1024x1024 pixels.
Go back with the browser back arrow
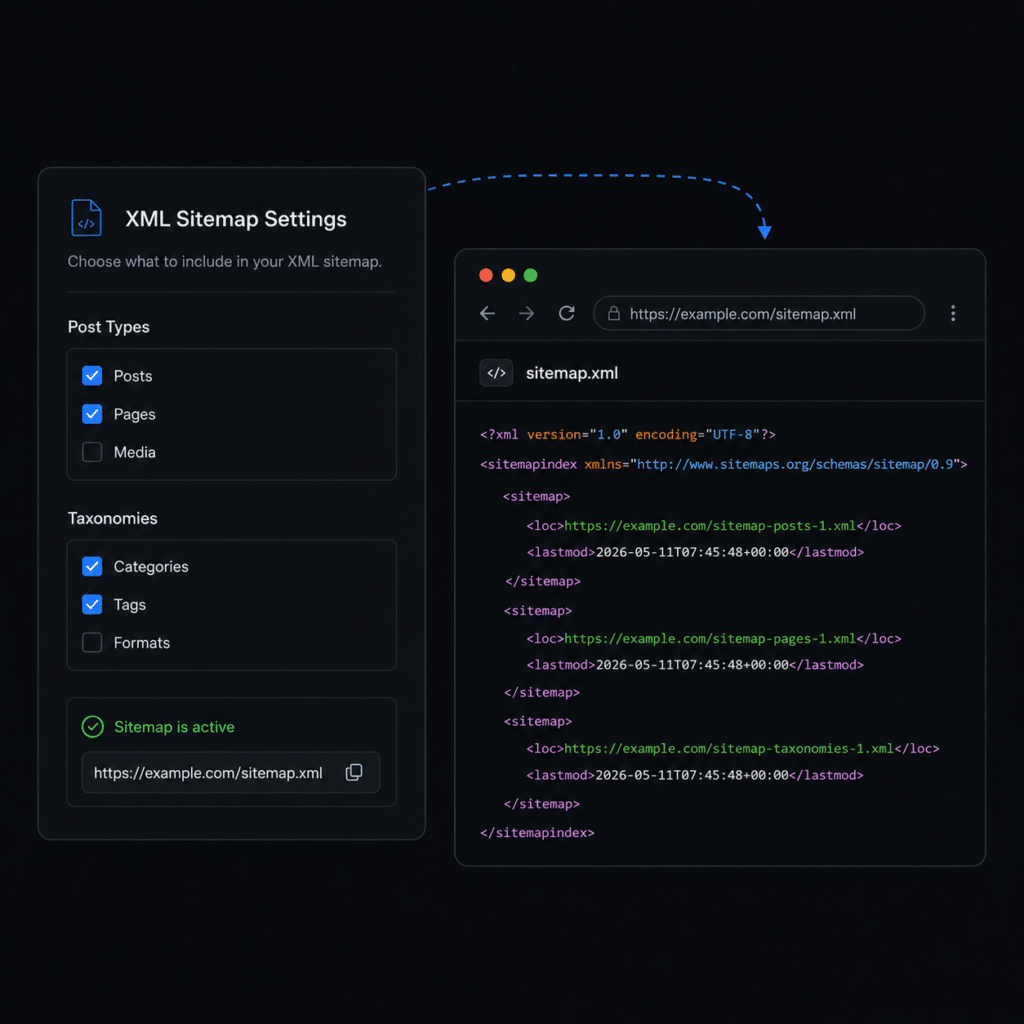487,313
